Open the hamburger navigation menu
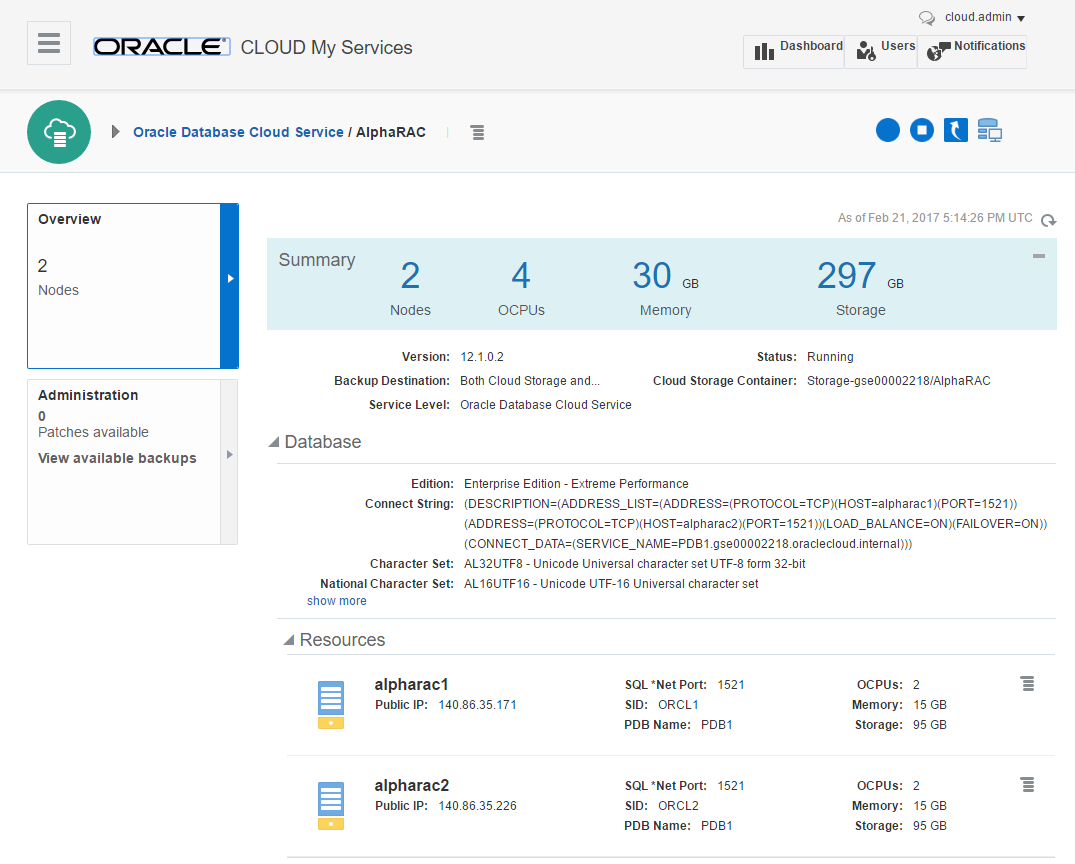The height and width of the screenshot is (864, 1075). pos(49,43)
